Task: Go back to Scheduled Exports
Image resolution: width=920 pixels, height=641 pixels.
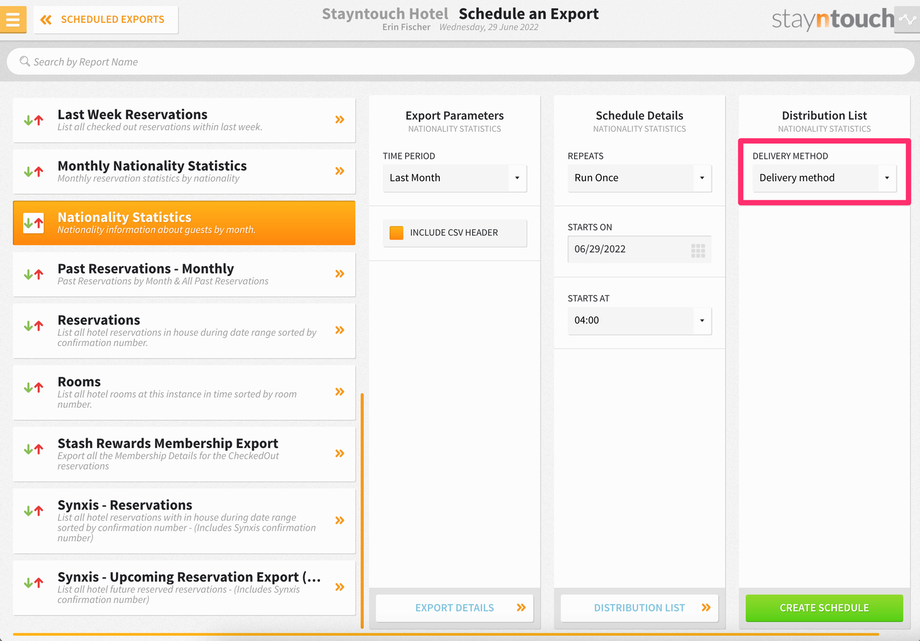Action: pyautogui.click(x=106, y=19)
